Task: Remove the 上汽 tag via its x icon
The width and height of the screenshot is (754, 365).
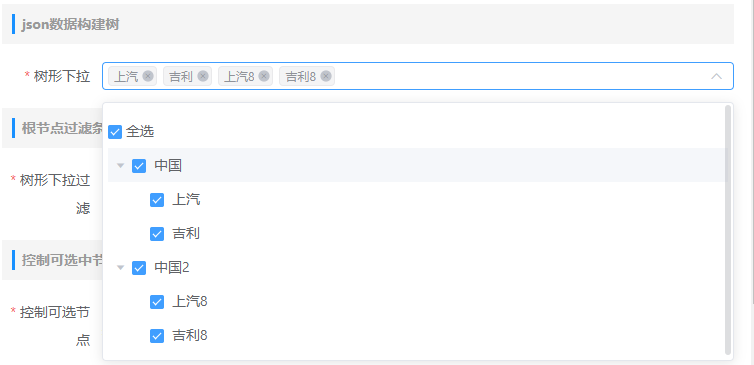Action: click(x=148, y=76)
